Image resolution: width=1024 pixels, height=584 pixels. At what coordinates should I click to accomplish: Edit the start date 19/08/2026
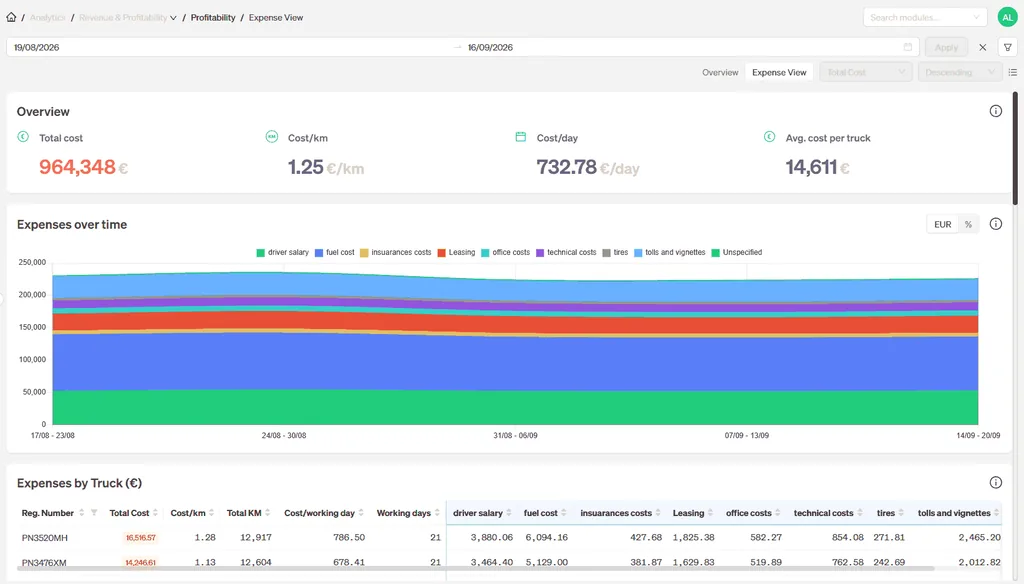coord(37,47)
